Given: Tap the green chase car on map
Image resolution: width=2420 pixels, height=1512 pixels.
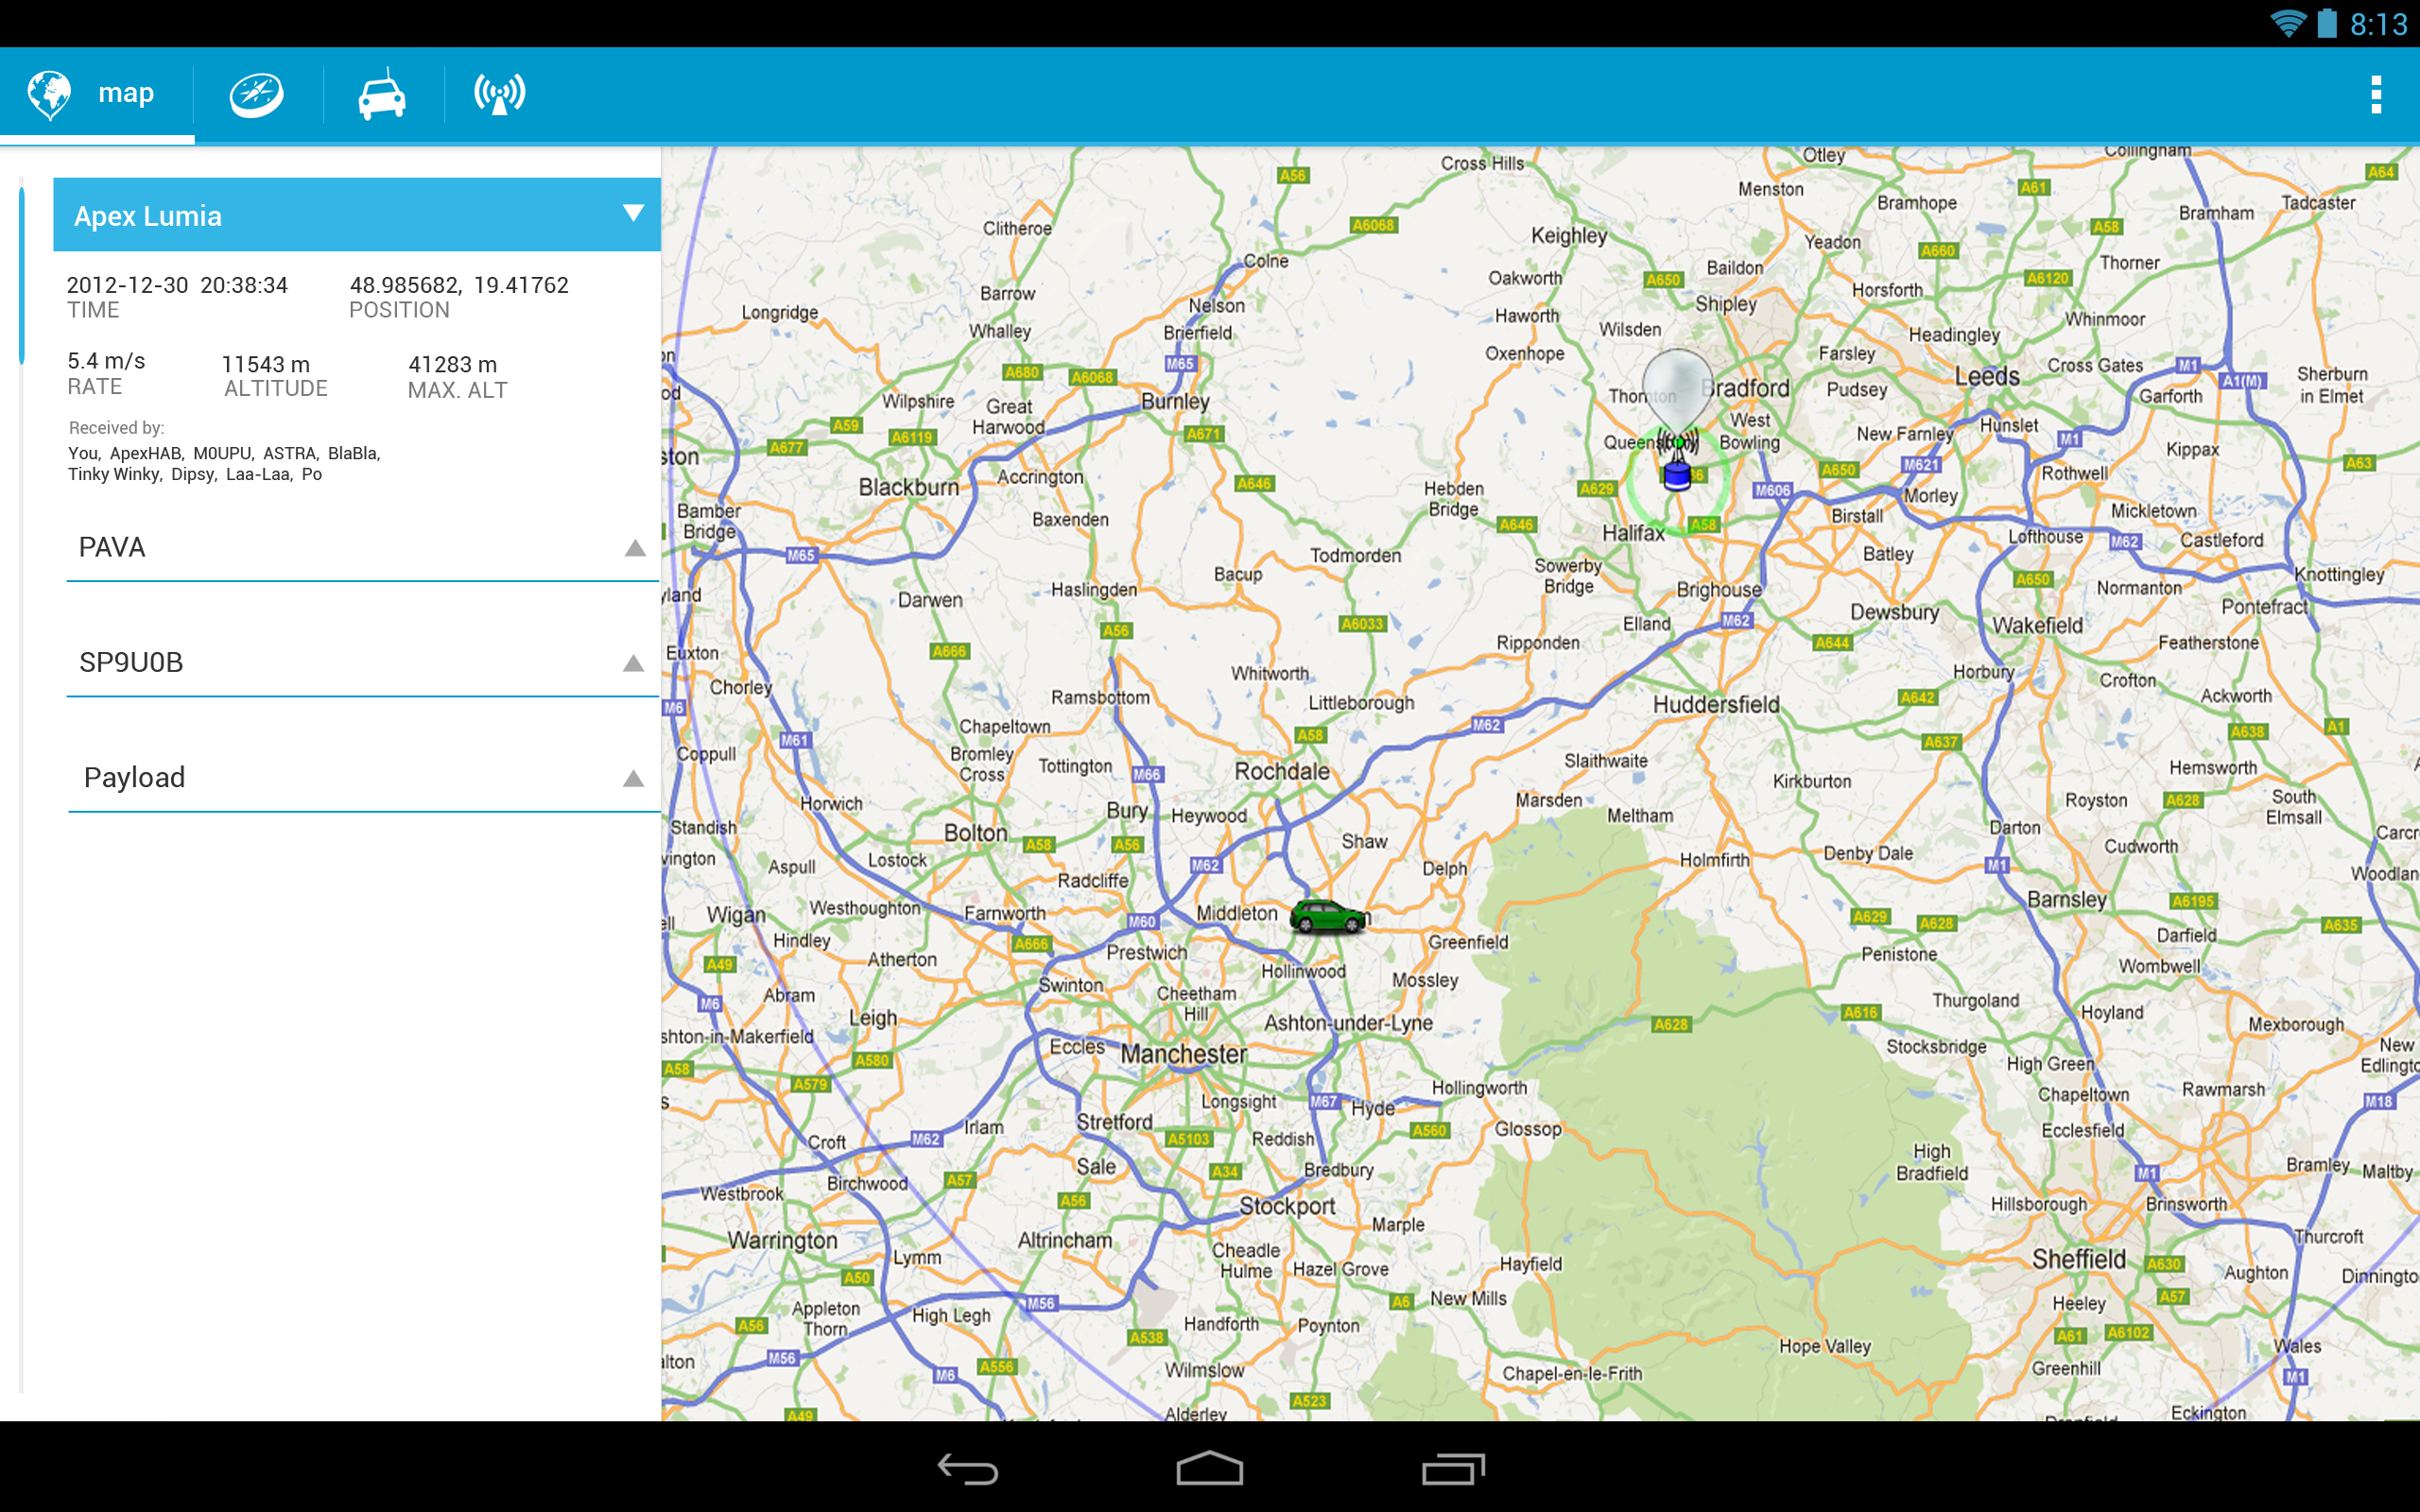Looking at the screenshot, I should (1328, 916).
